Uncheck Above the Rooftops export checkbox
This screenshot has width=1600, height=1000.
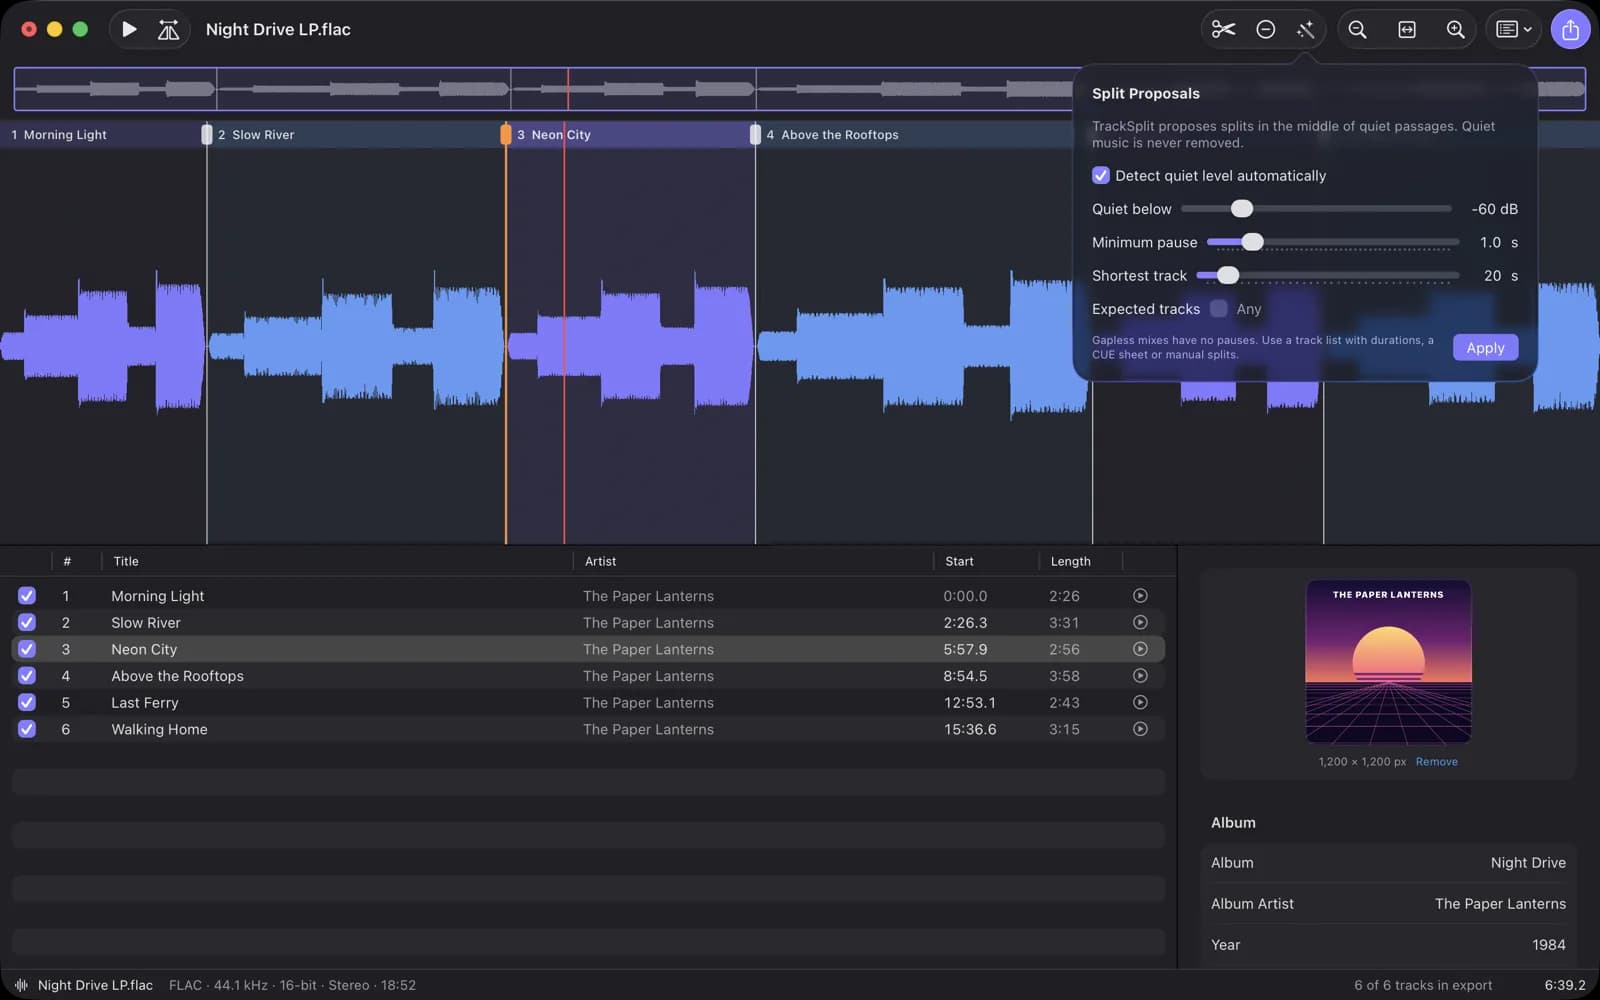pos(27,676)
